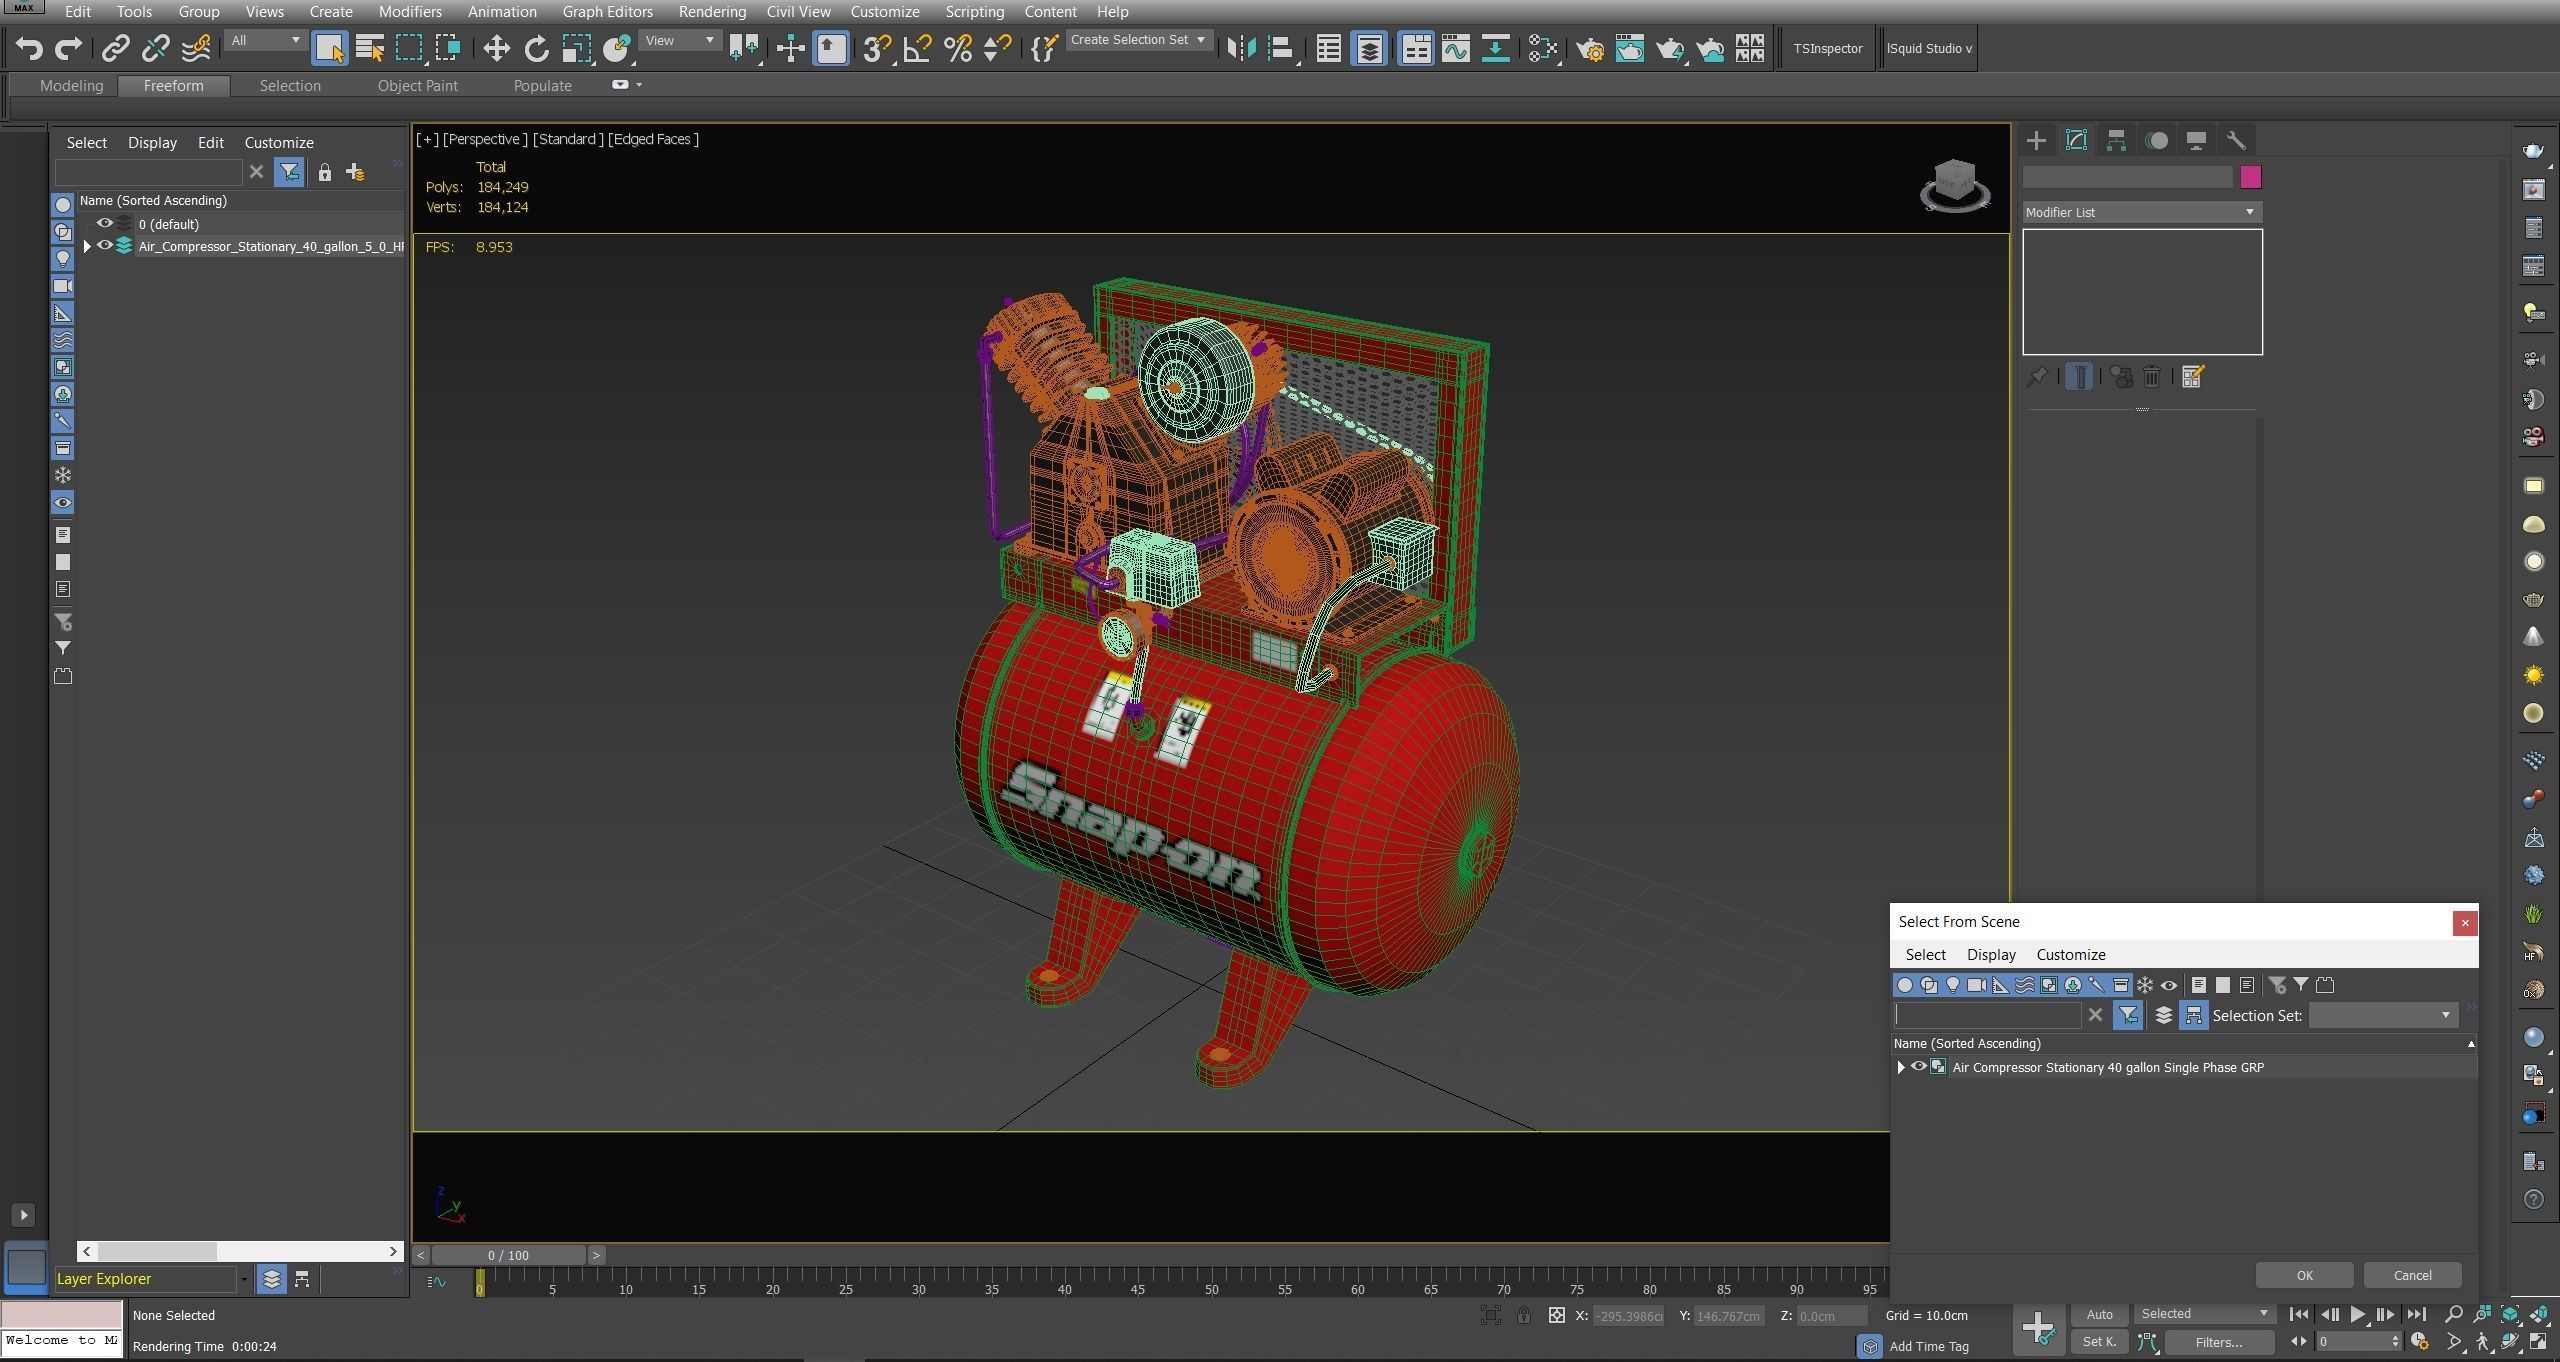The image size is (2560, 1362).
Task: Toggle visibility of 0 (default) layer
Action: [104, 224]
